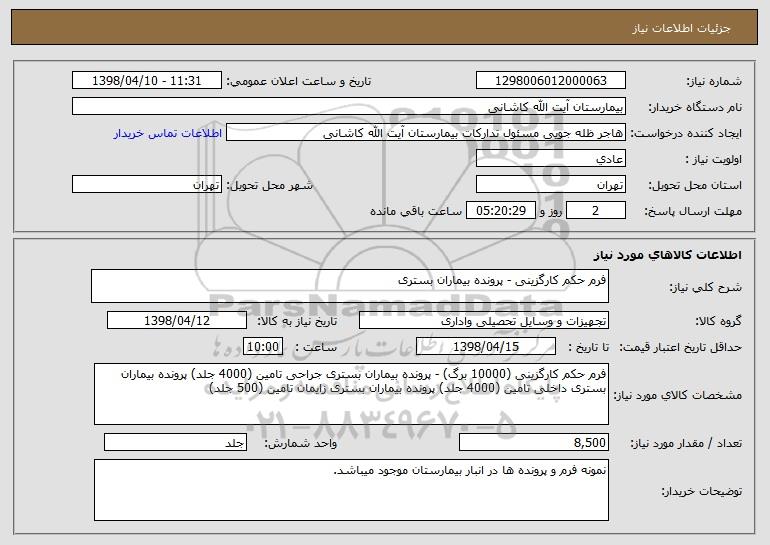Click the label نام دستگاه خریدار

(x=695, y=107)
